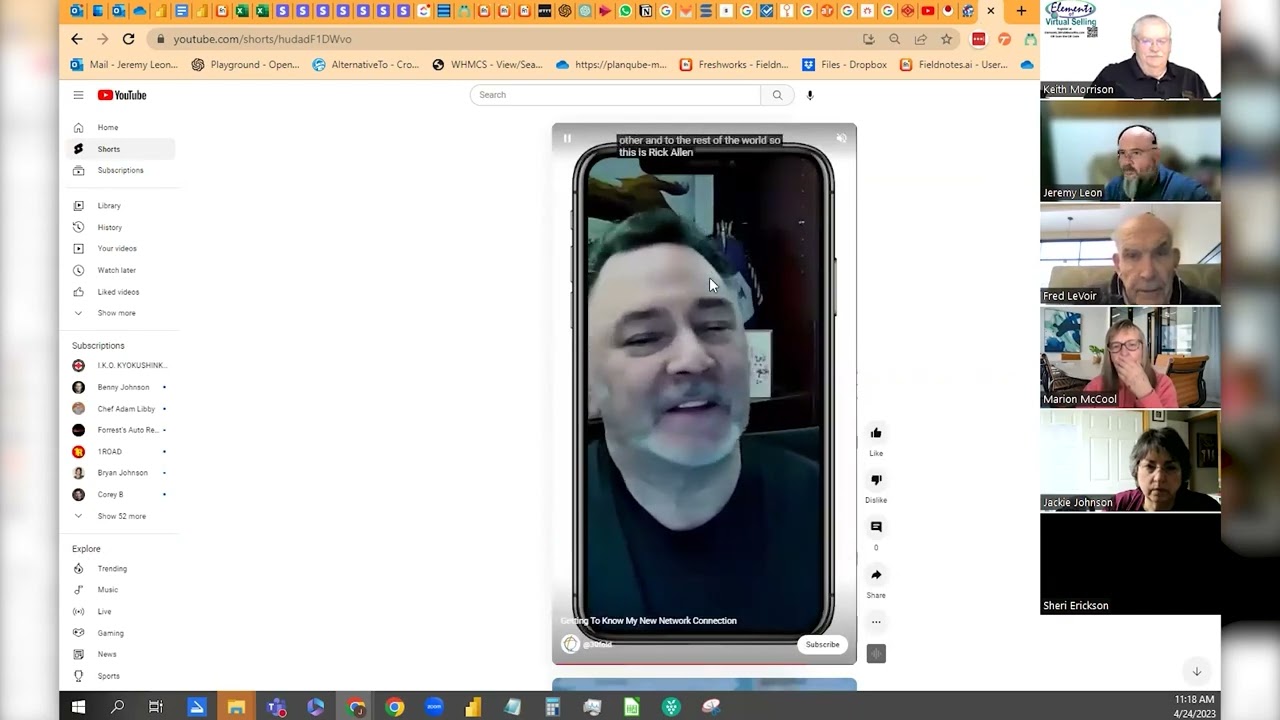The height and width of the screenshot is (720, 1280).
Task: Click the YouTube logo
Action: (x=122, y=95)
